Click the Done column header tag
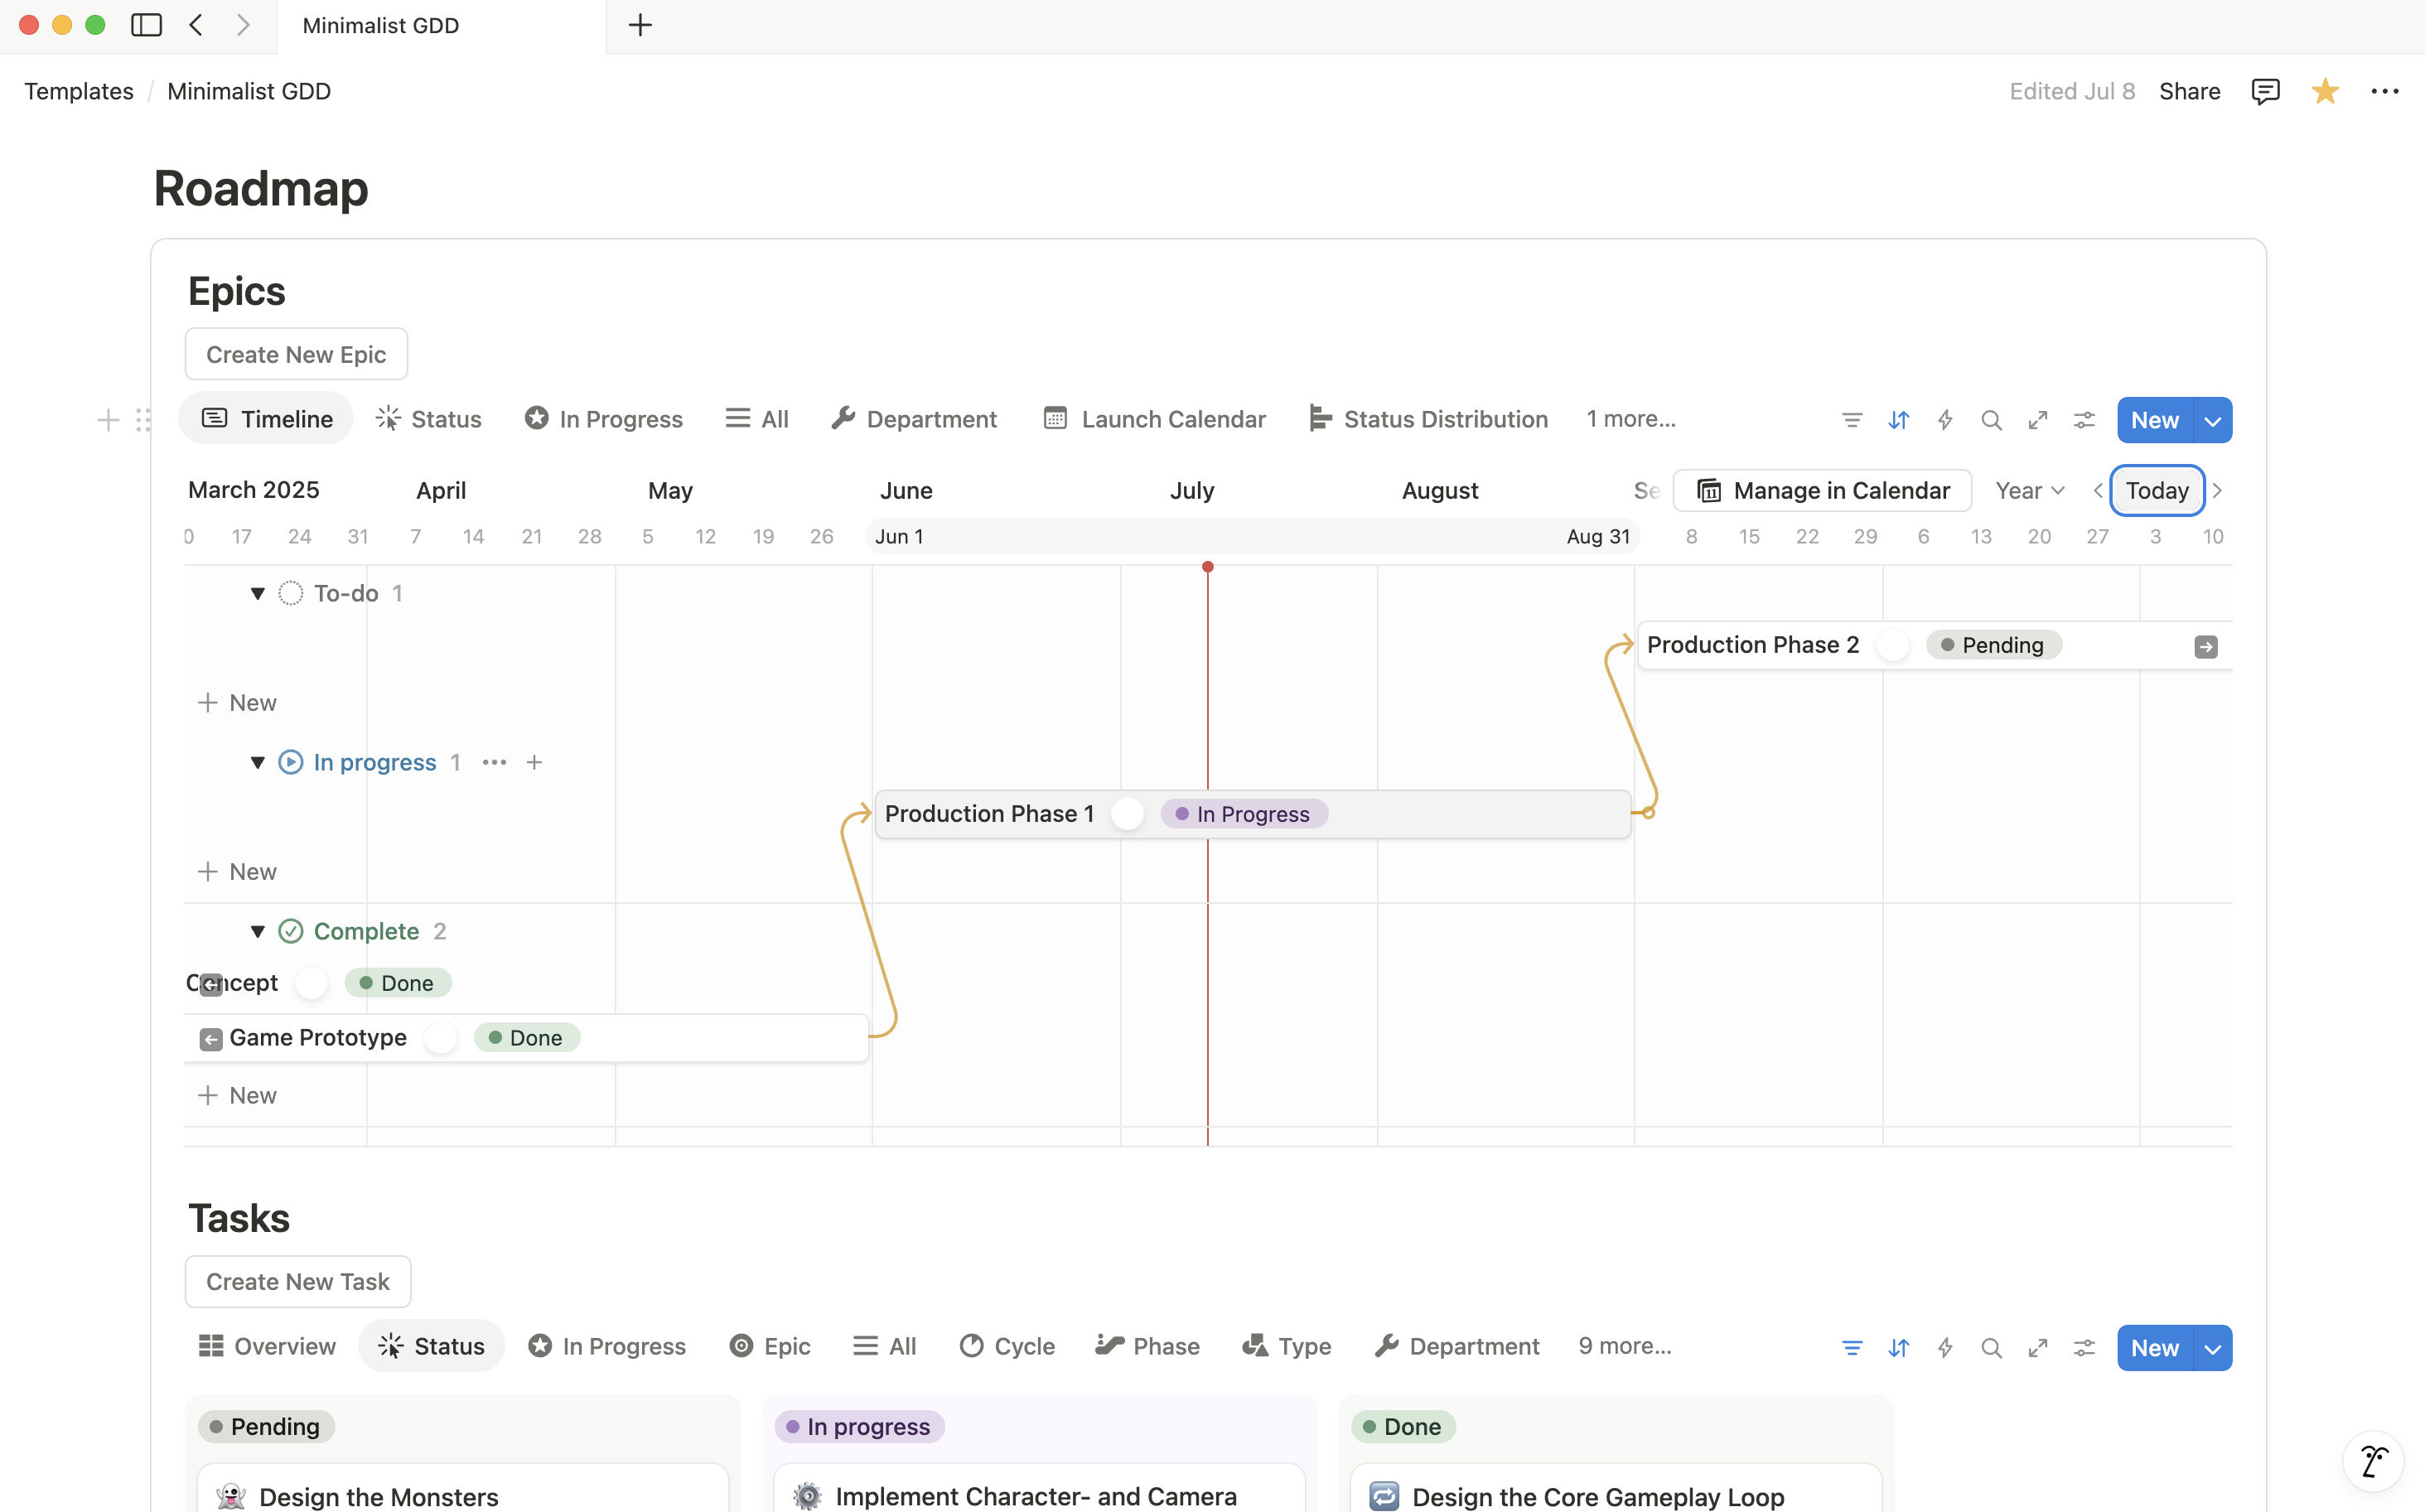2425x1512 pixels. click(x=1402, y=1427)
